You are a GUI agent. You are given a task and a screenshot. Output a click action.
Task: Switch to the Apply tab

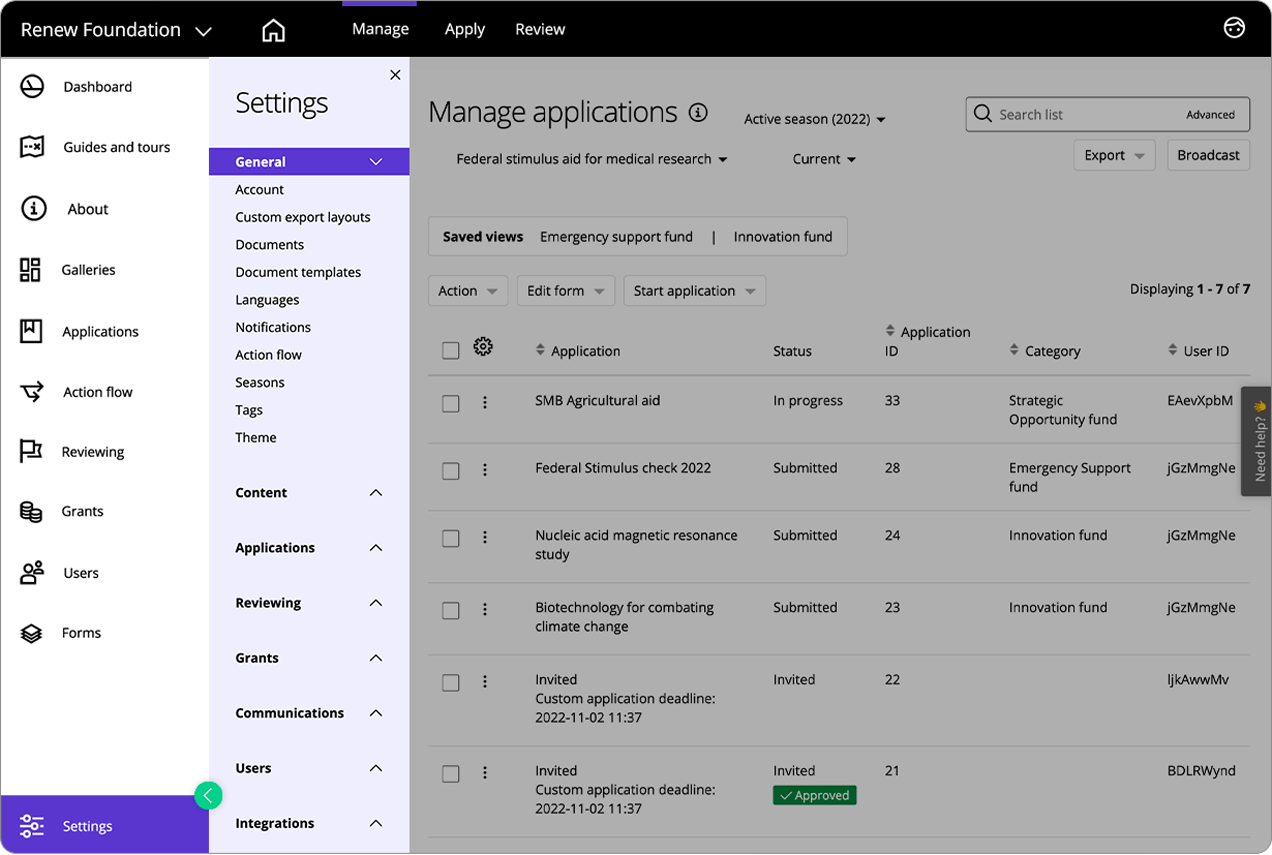coord(464,29)
